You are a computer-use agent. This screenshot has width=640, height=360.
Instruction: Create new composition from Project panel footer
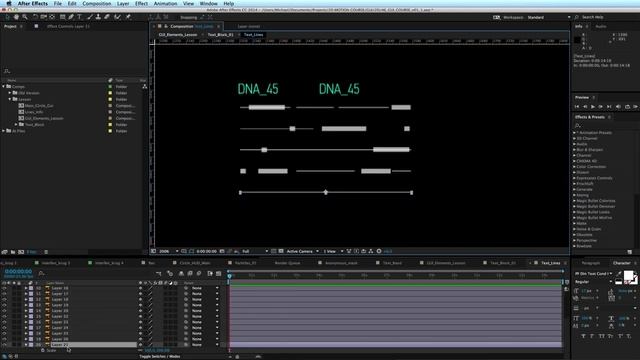point(21,252)
